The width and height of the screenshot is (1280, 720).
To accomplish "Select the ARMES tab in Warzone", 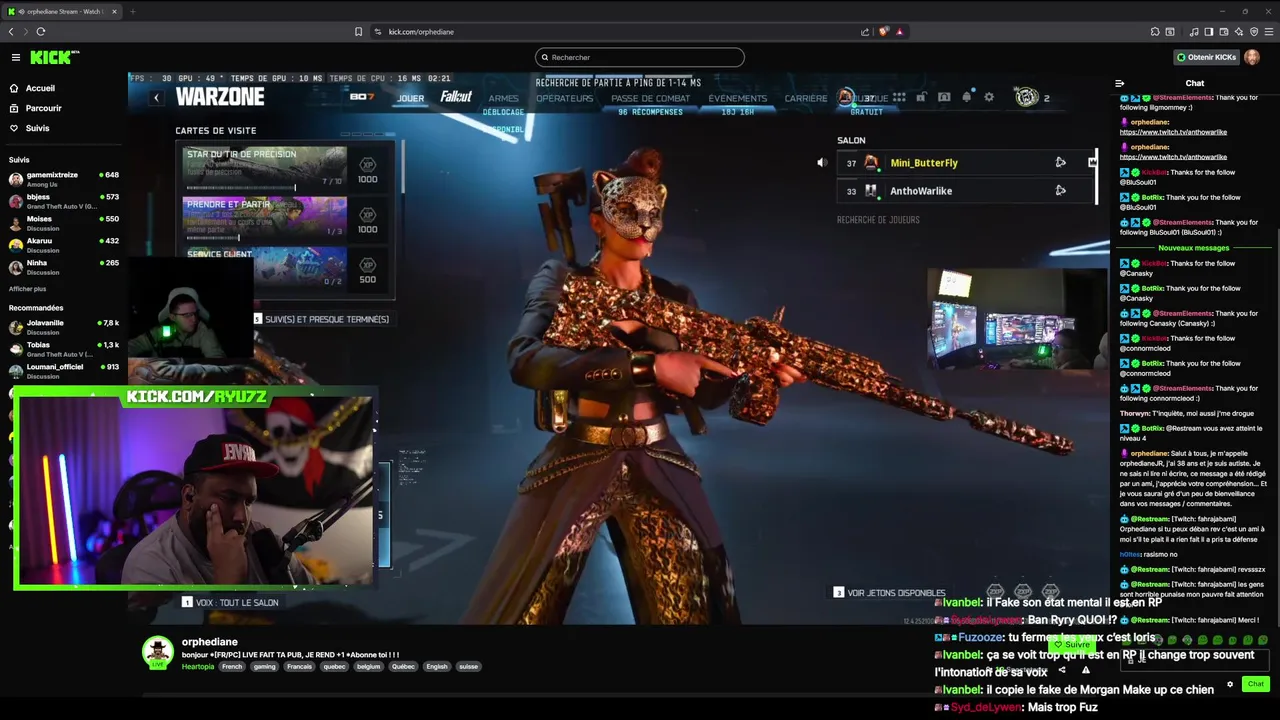I will tap(503, 98).
